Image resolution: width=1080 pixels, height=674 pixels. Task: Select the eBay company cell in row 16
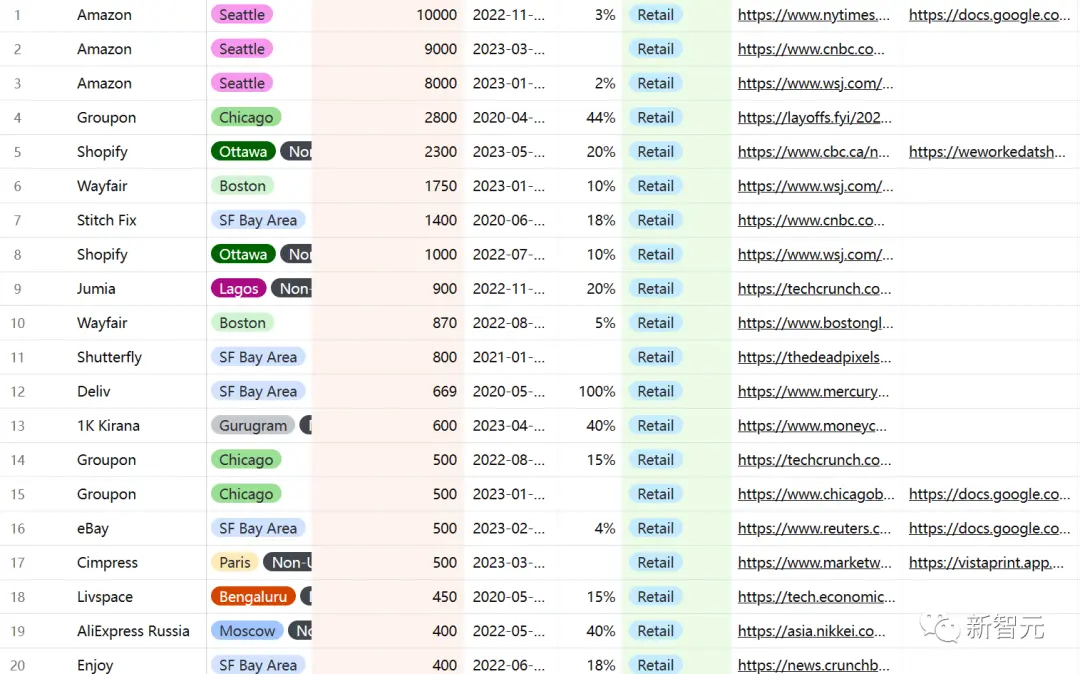(93, 528)
